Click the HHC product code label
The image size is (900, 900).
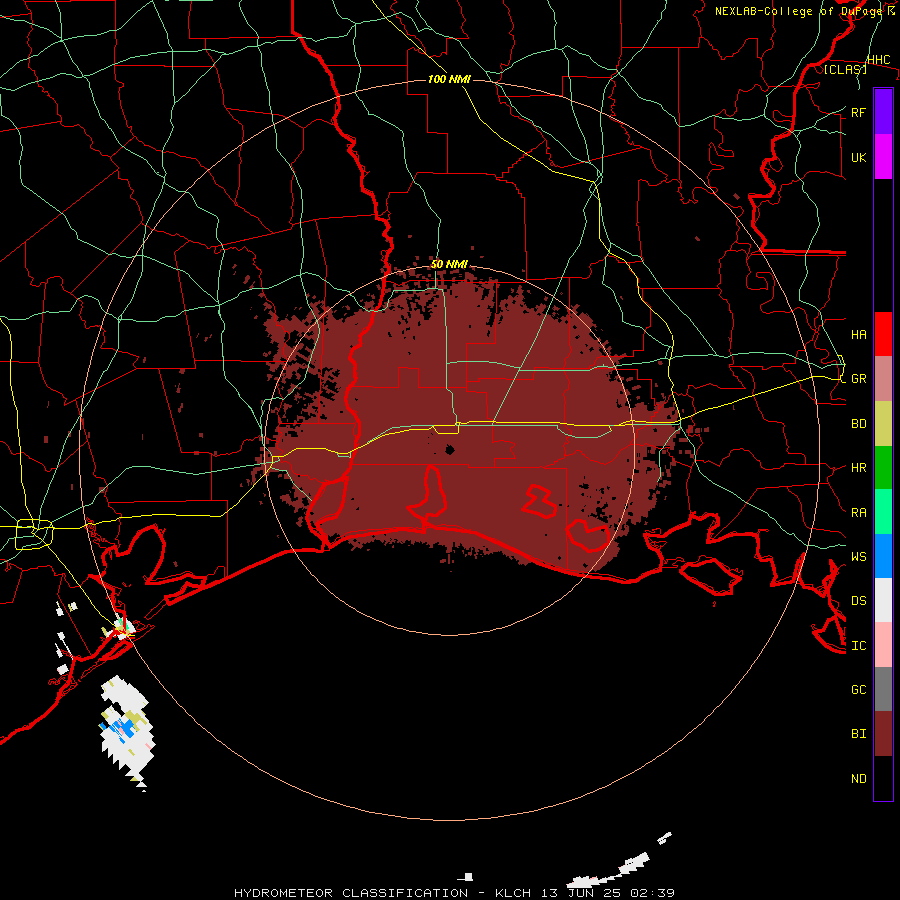tap(879, 59)
